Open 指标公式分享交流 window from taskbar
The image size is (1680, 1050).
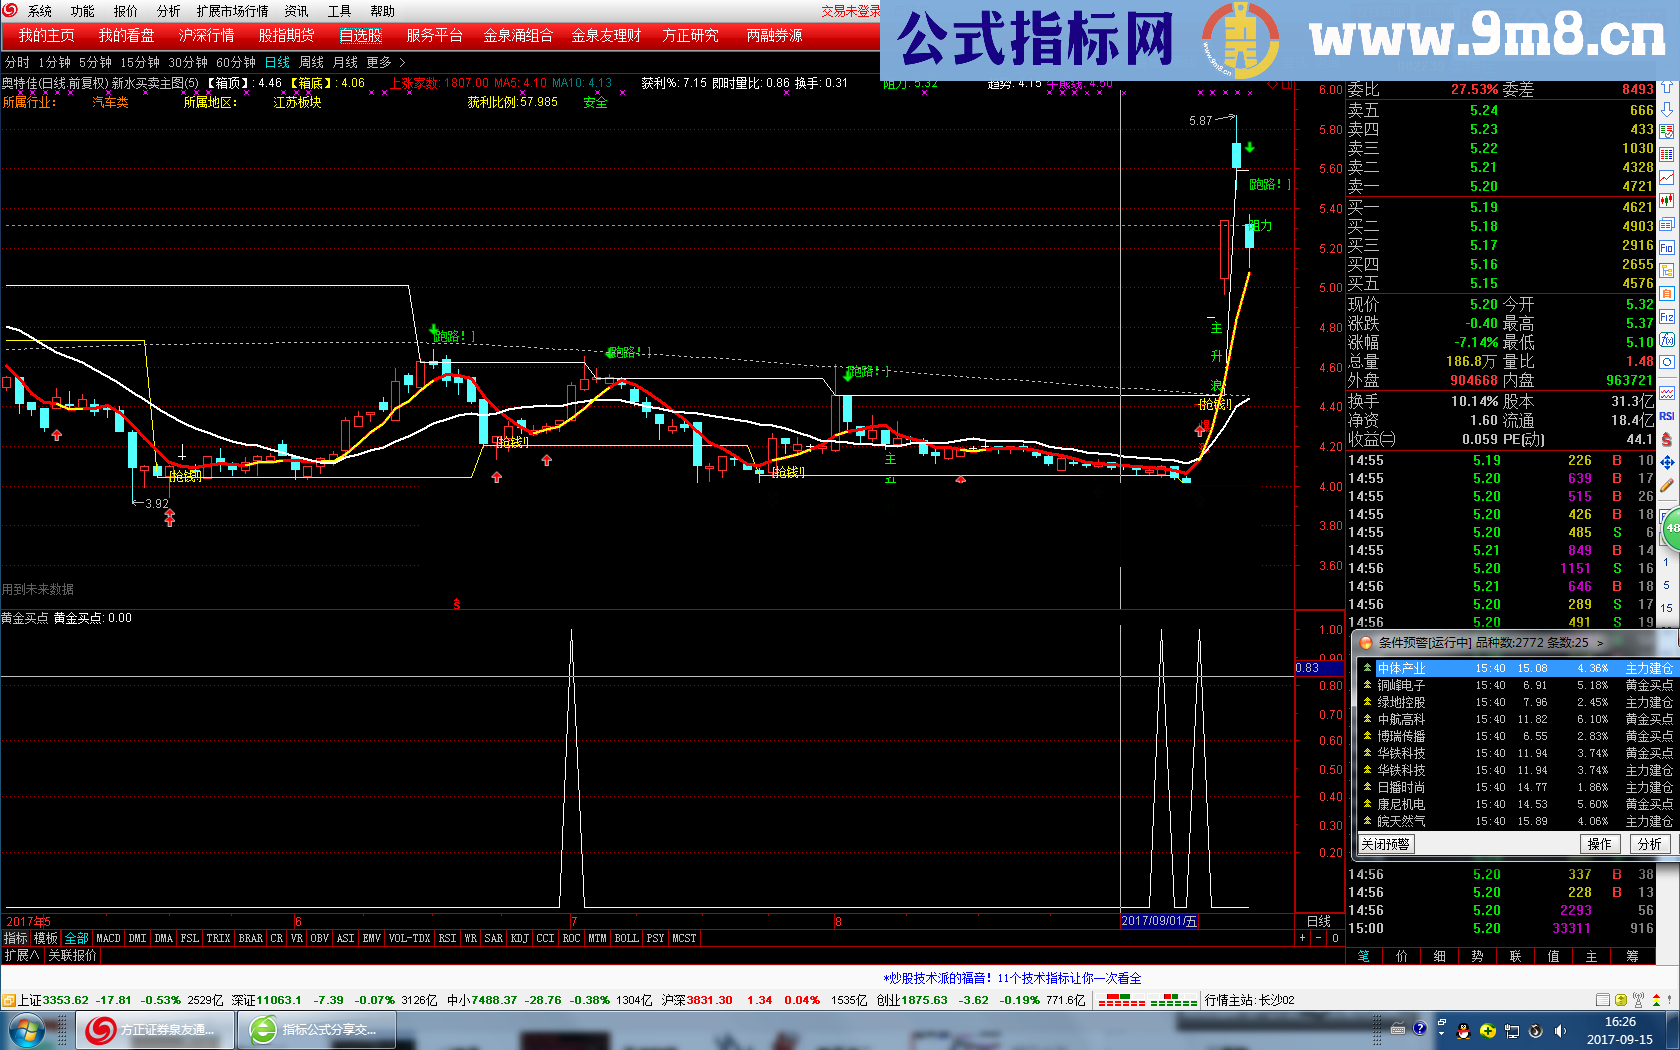[x=317, y=1029]
